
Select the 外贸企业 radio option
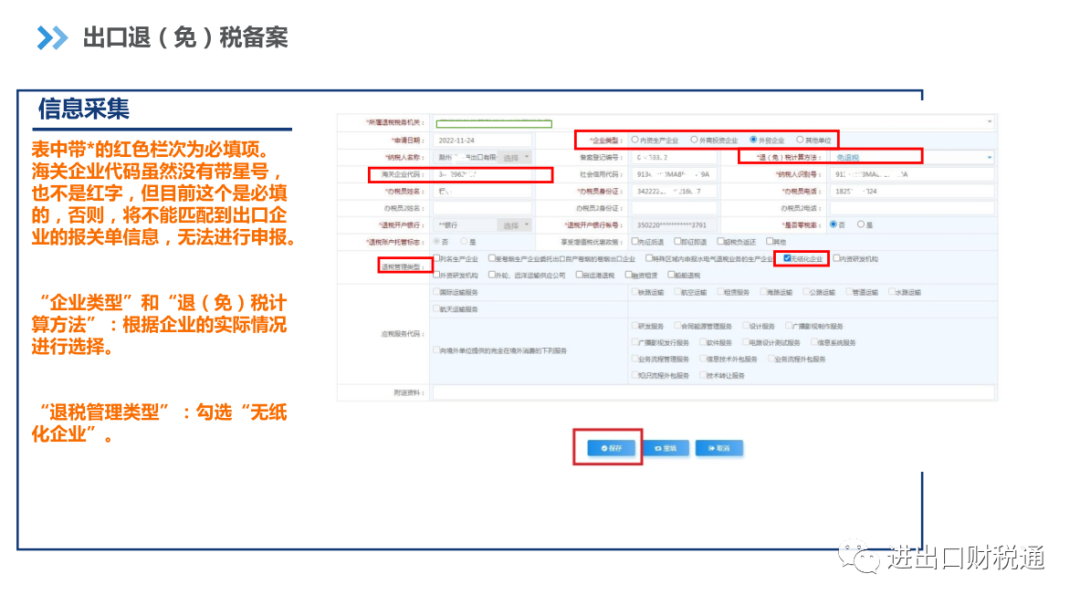point(754,140)
